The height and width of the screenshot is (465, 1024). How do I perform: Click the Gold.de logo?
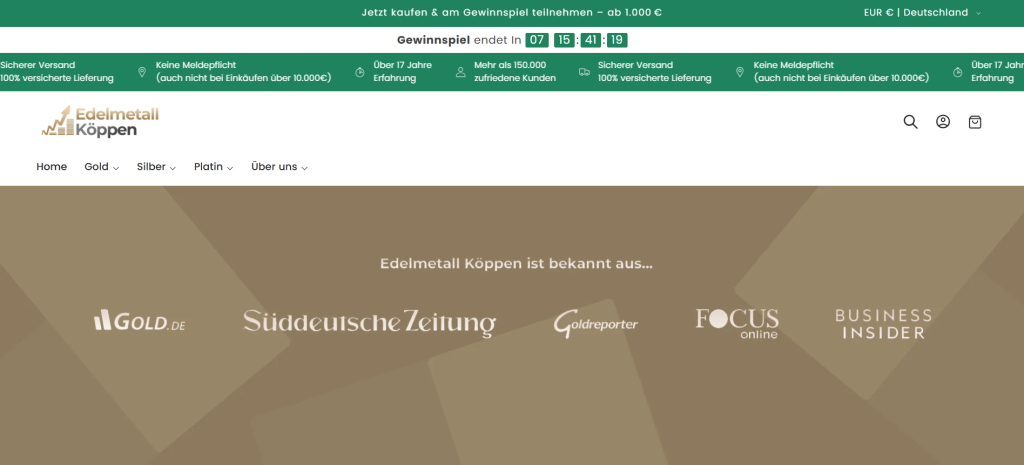coord(139,321)
